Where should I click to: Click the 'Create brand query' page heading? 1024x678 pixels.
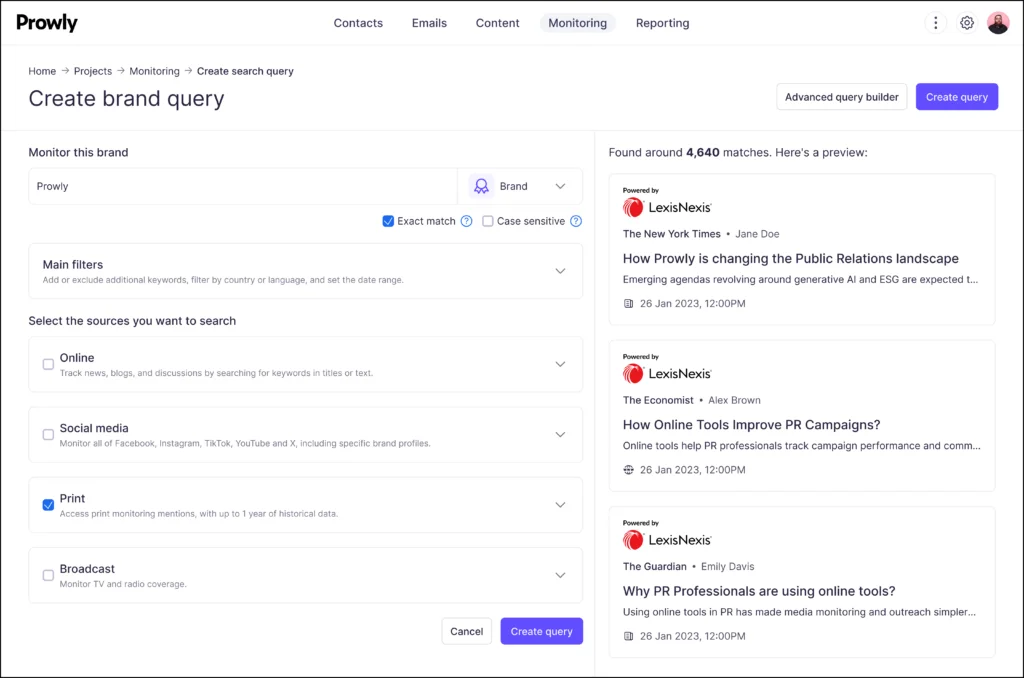click(x=126, y=99)
